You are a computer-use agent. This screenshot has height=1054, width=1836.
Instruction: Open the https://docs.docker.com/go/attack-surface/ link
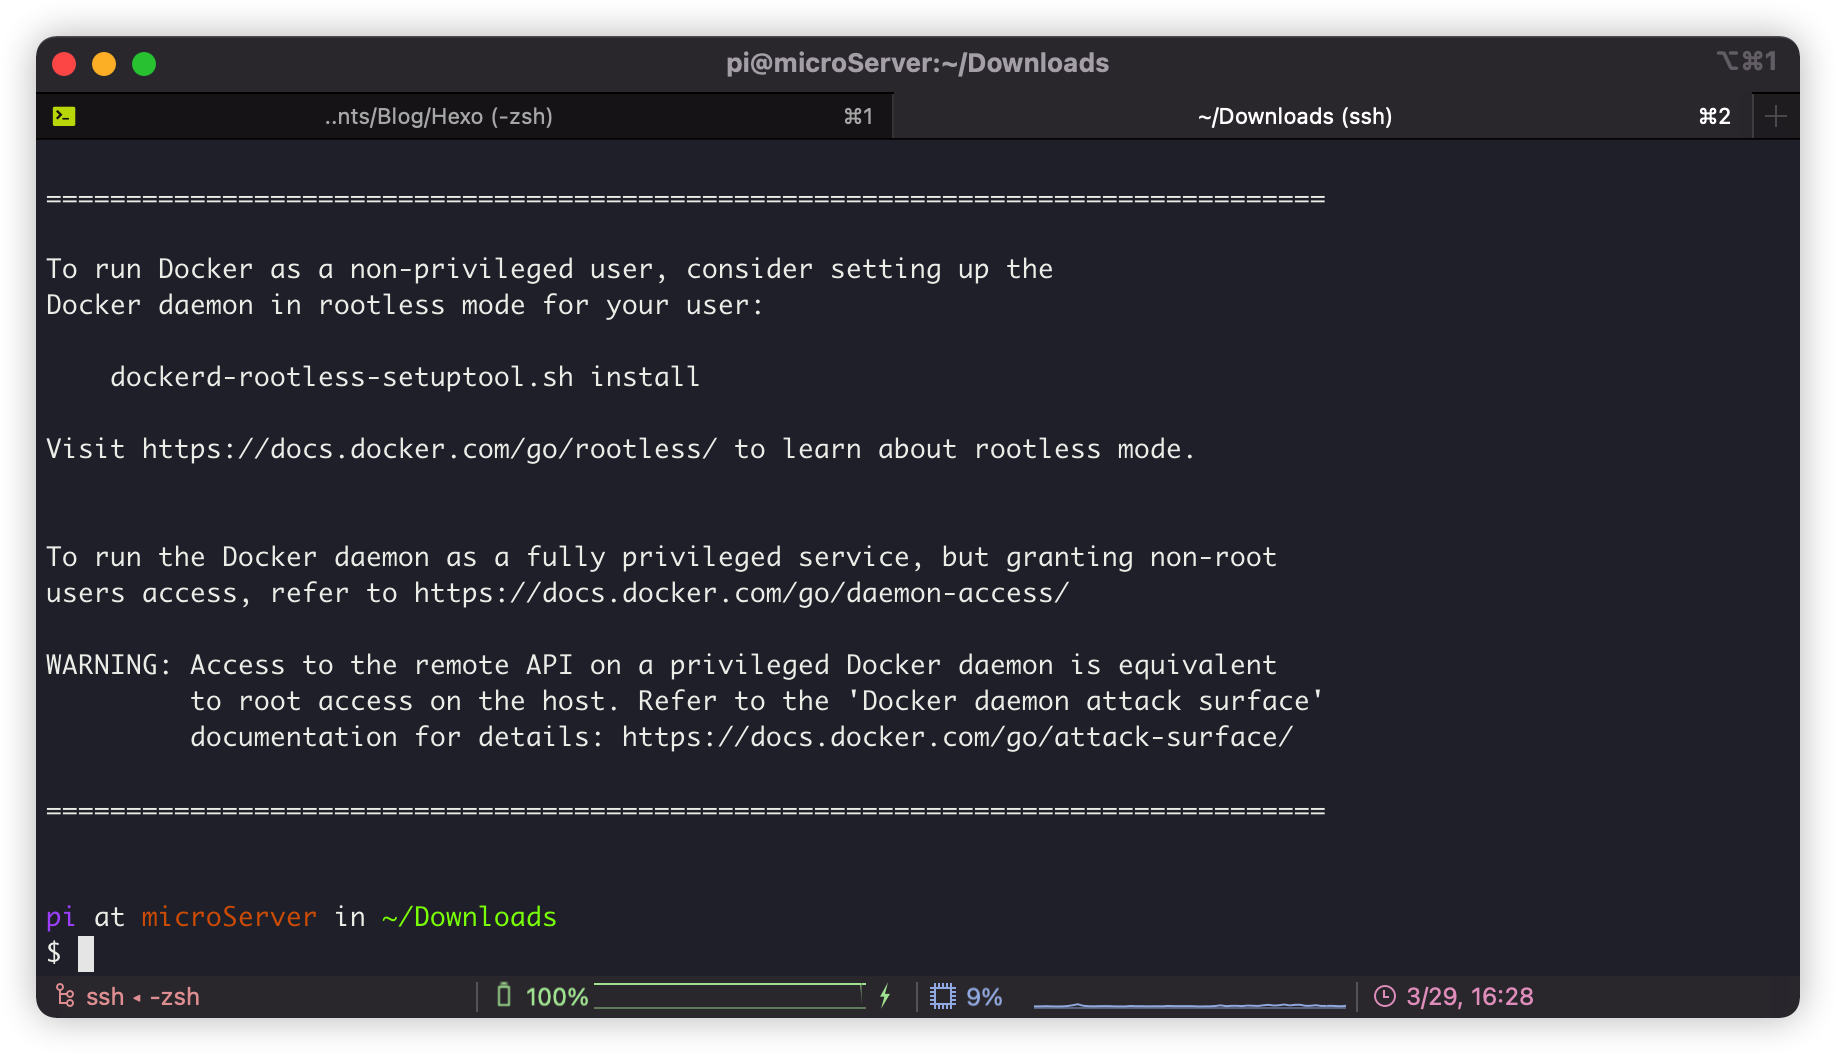click(958, 737)
